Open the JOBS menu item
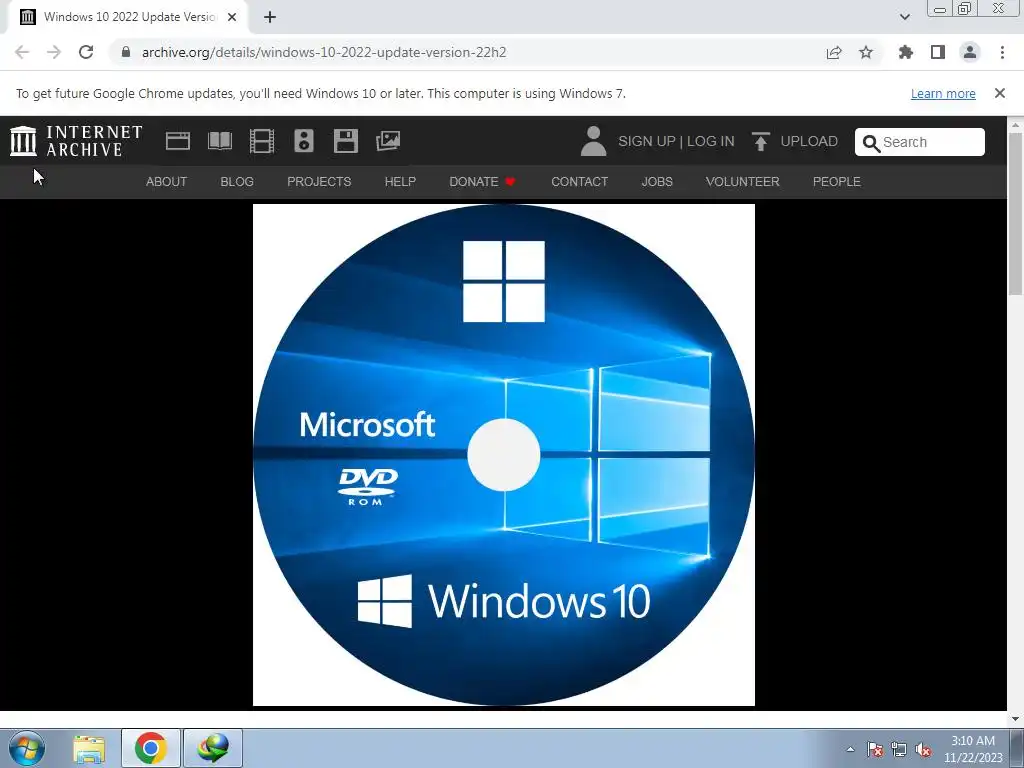This screenshot has width=1024, height=768. [x=657, y=182]
